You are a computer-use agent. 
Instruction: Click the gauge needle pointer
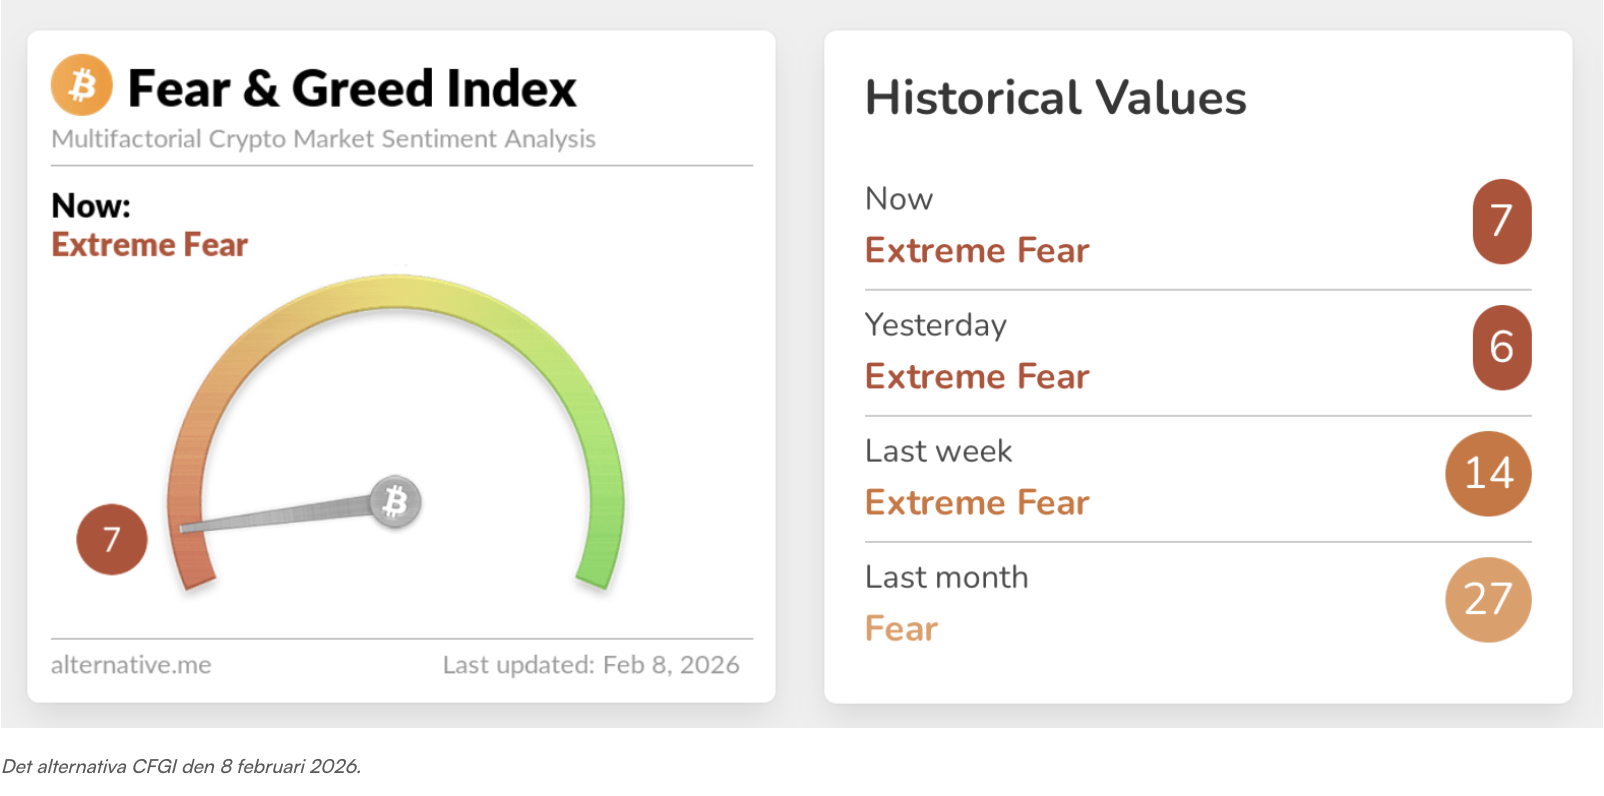pyautogui.click(x=280, y=516)
